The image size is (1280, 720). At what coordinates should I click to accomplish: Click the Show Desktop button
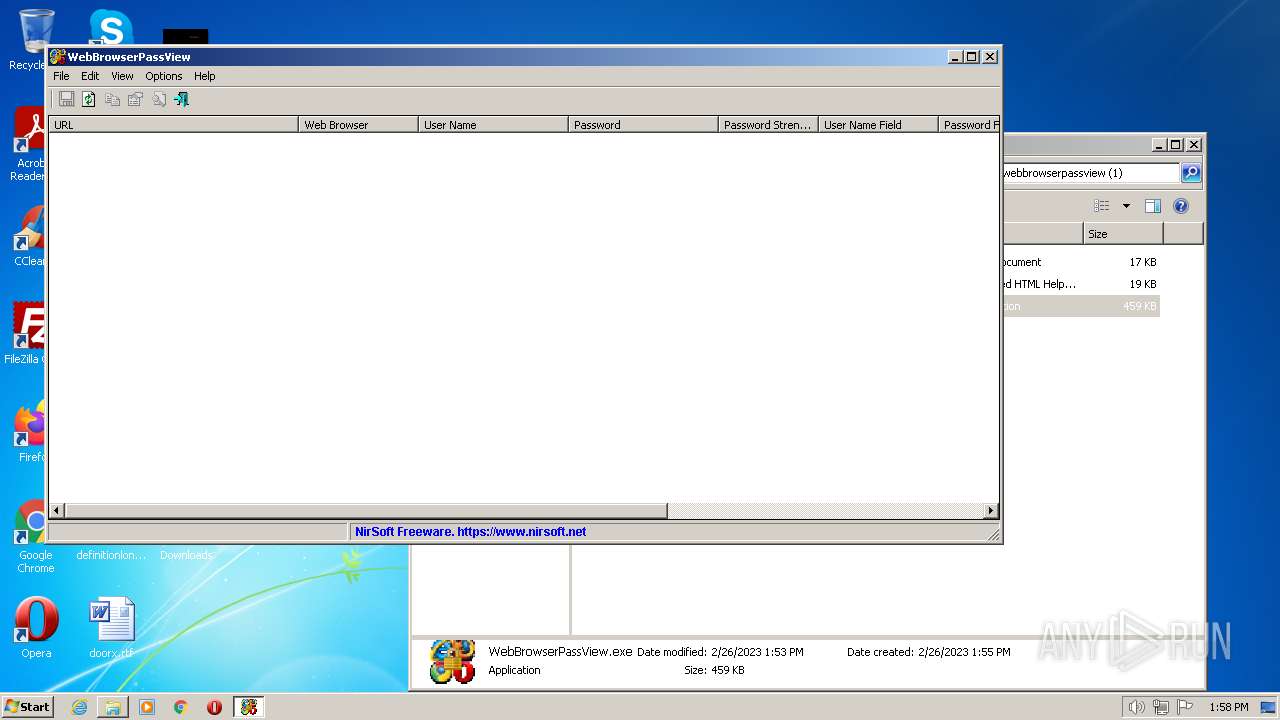click(x=1269, y=707)
